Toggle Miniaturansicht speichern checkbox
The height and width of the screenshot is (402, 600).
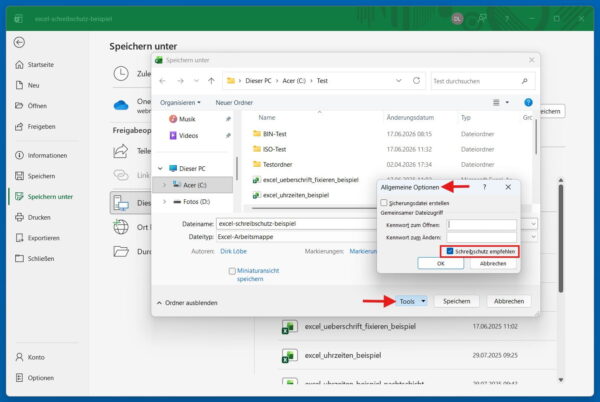pos(232,271)
